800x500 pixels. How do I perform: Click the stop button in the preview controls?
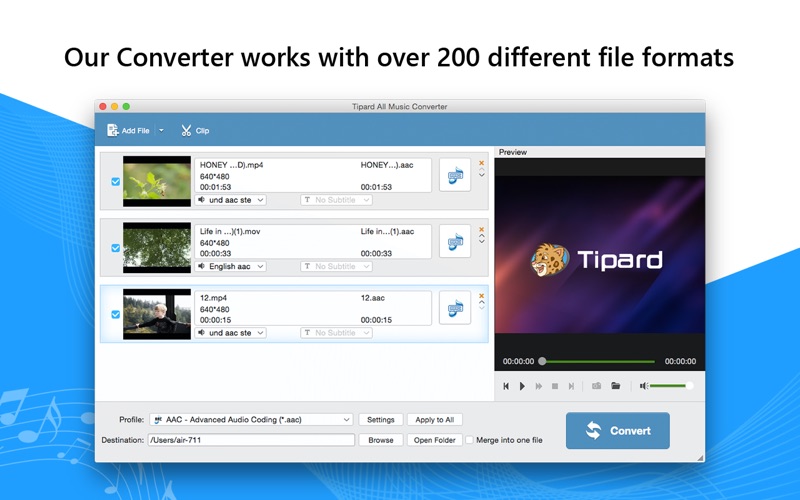[x=554, y=386]
